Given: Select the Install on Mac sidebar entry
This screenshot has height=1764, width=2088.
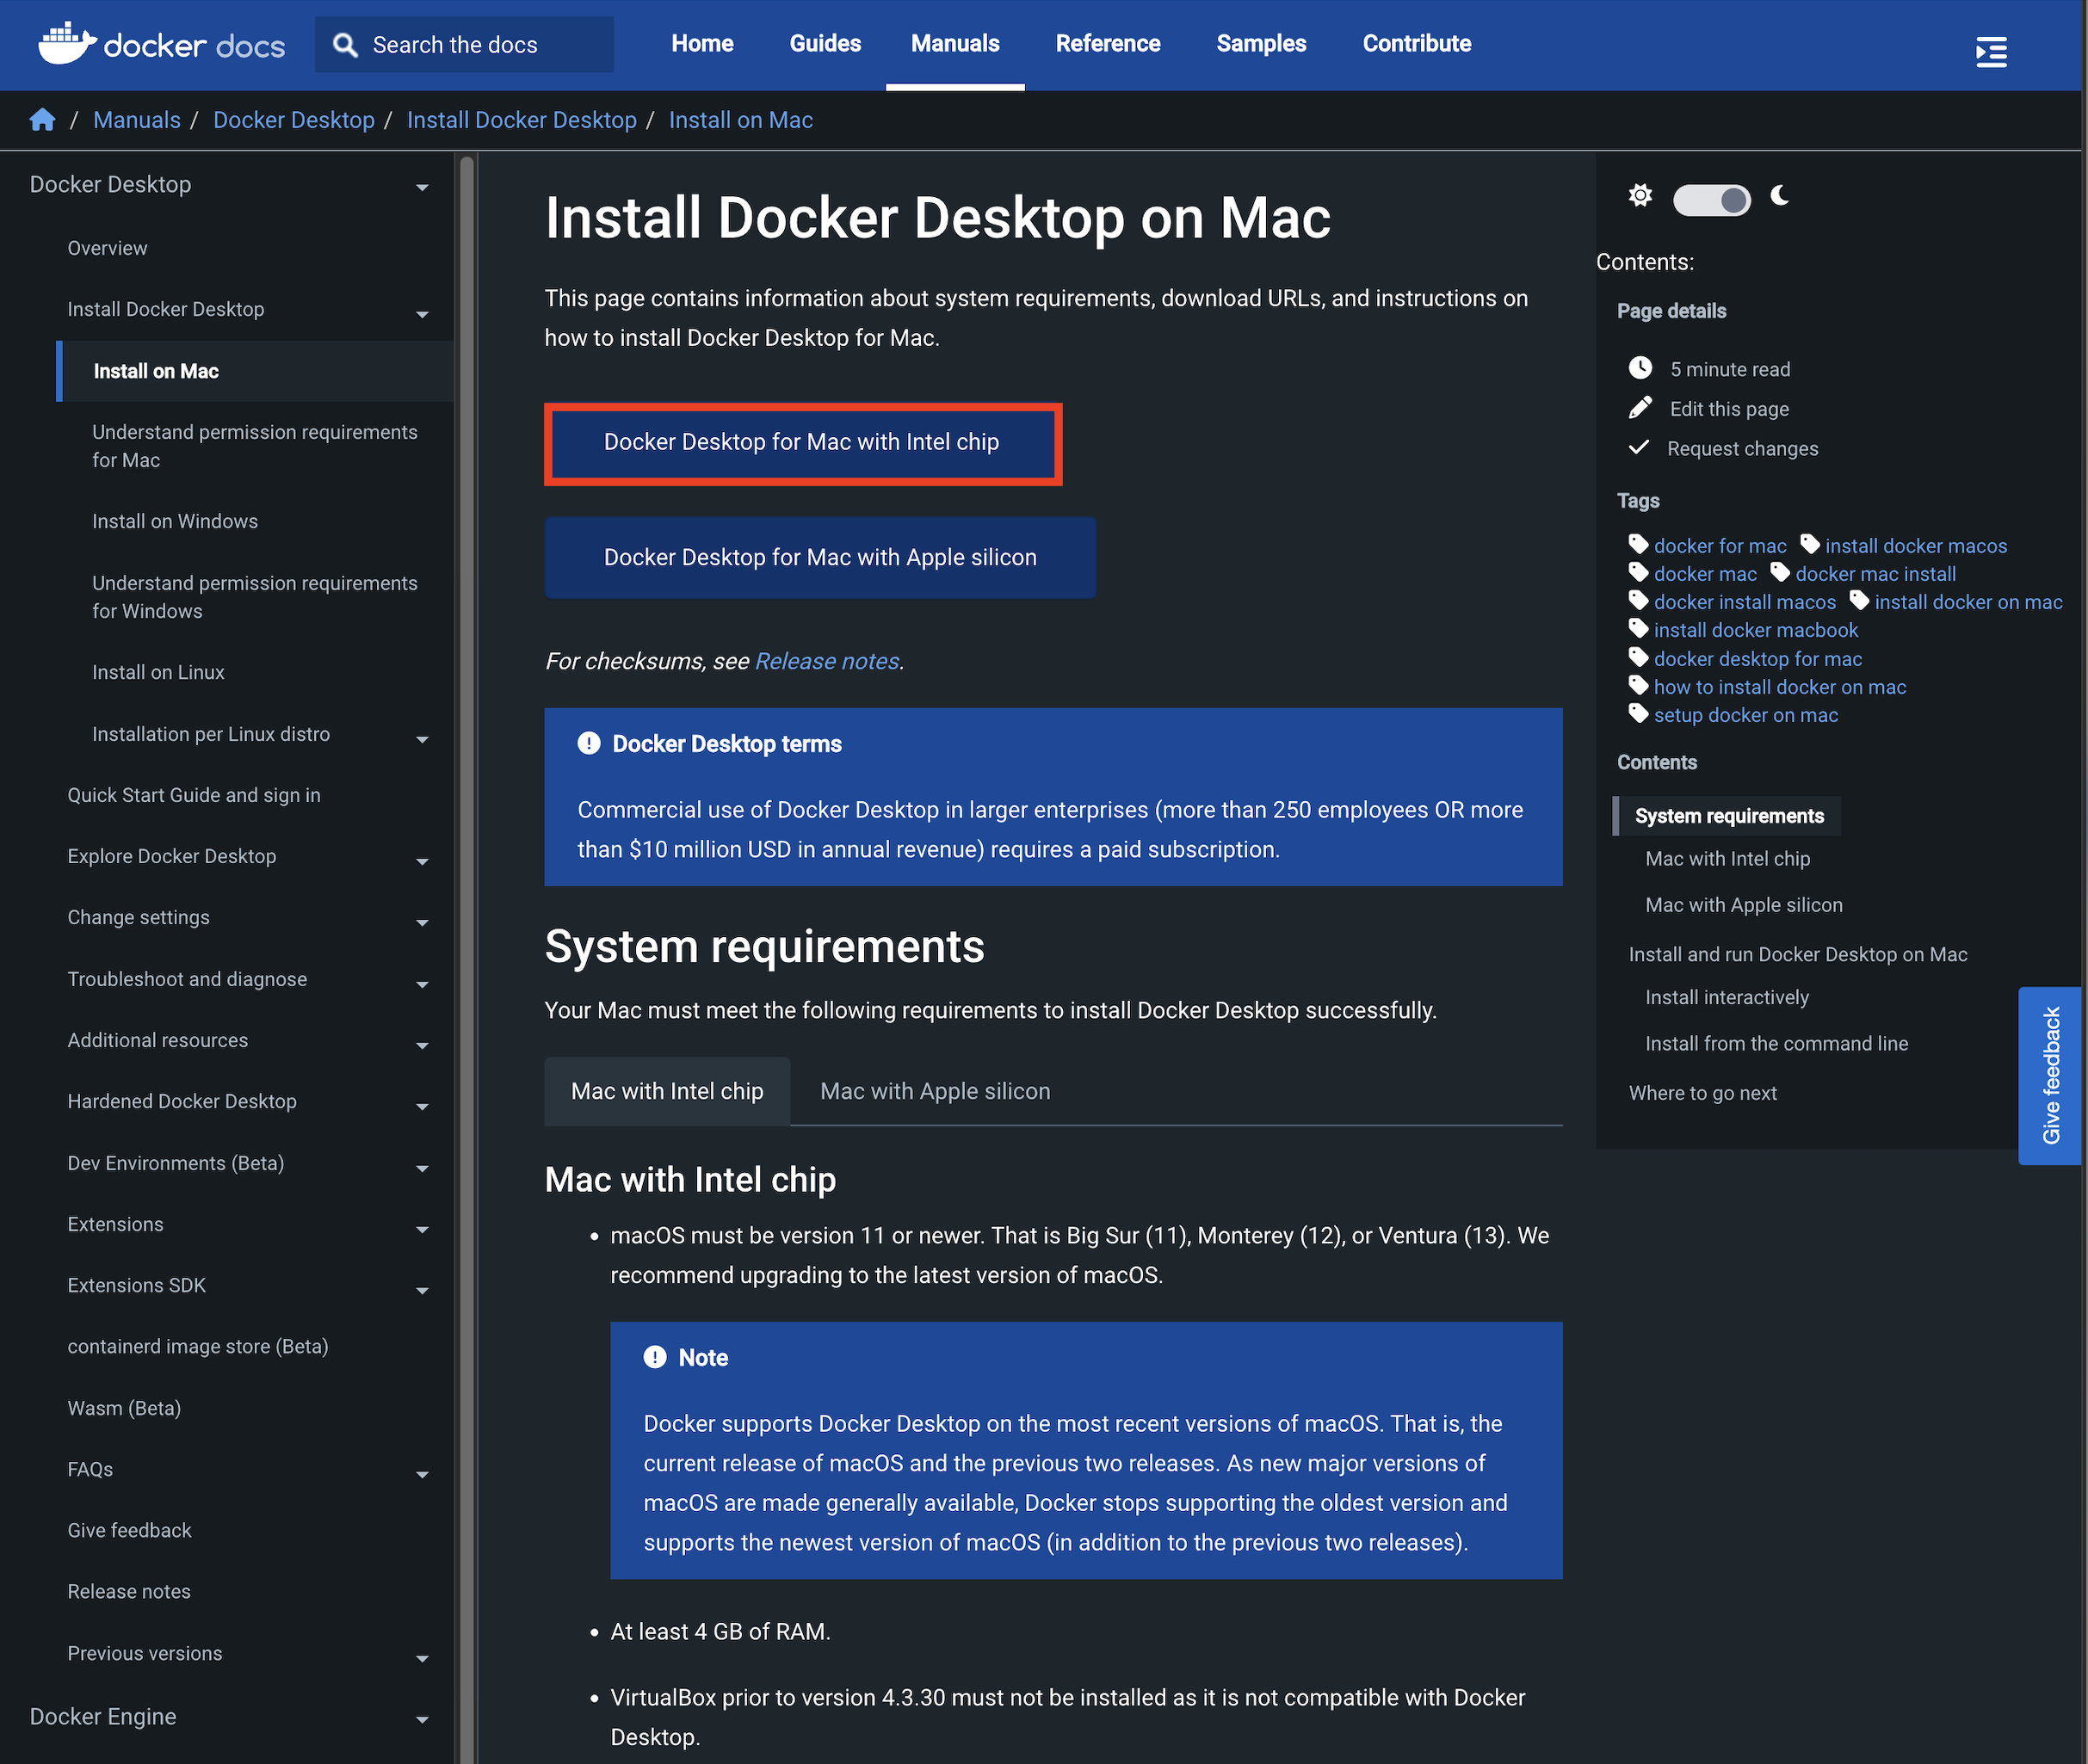Looking at the screenshot, I should pyautogui.click(x=155, y=371).
